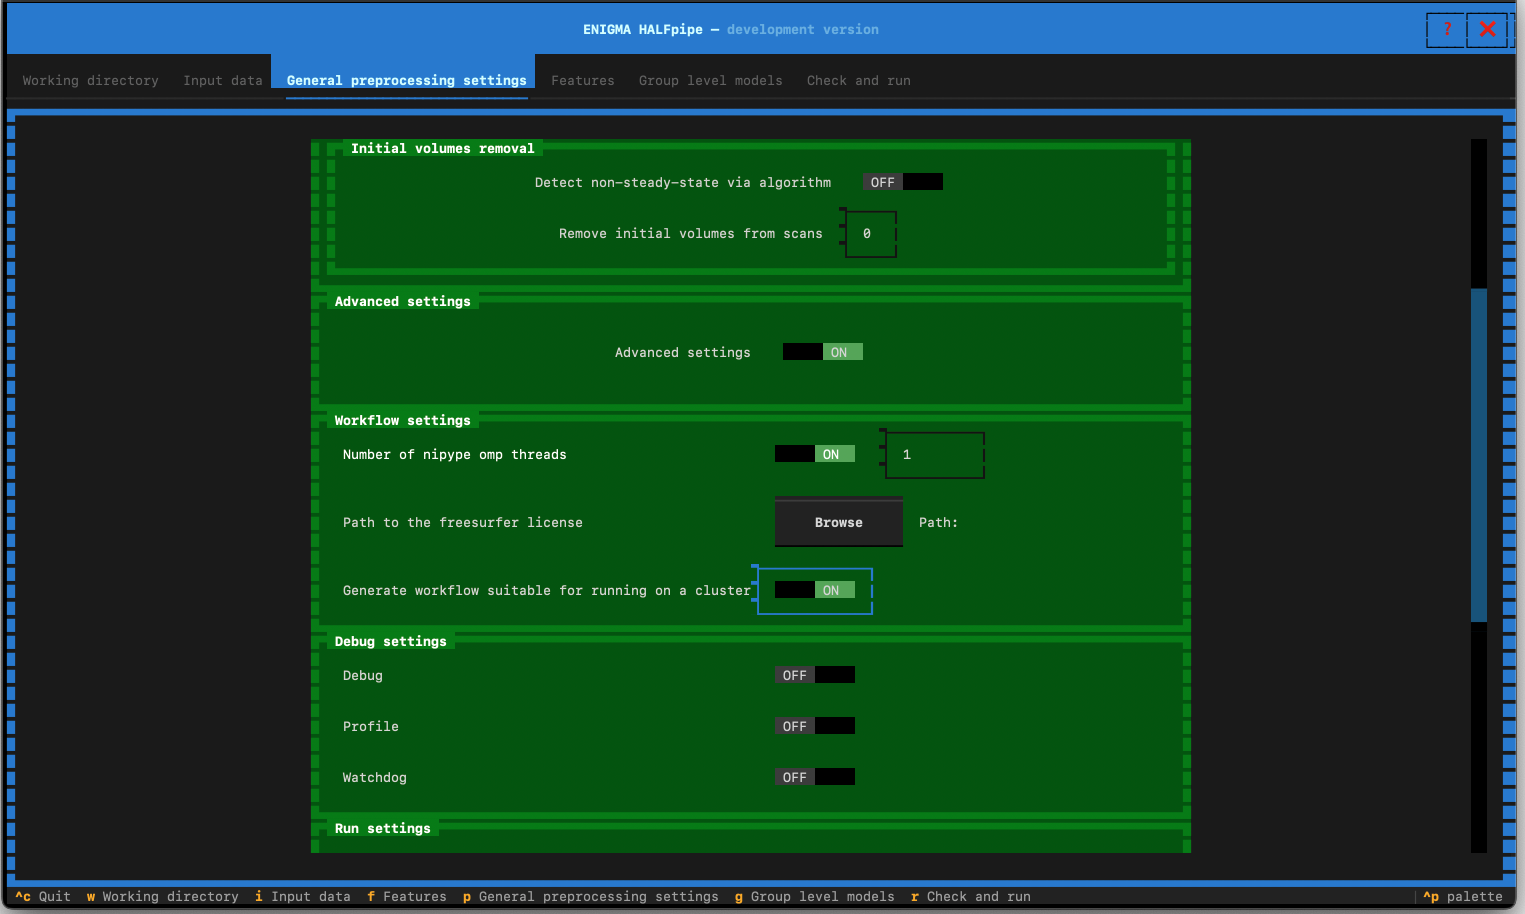1525x914 pixels.
Task: Switch to the Check and run tab
Action: pos(859,80)
